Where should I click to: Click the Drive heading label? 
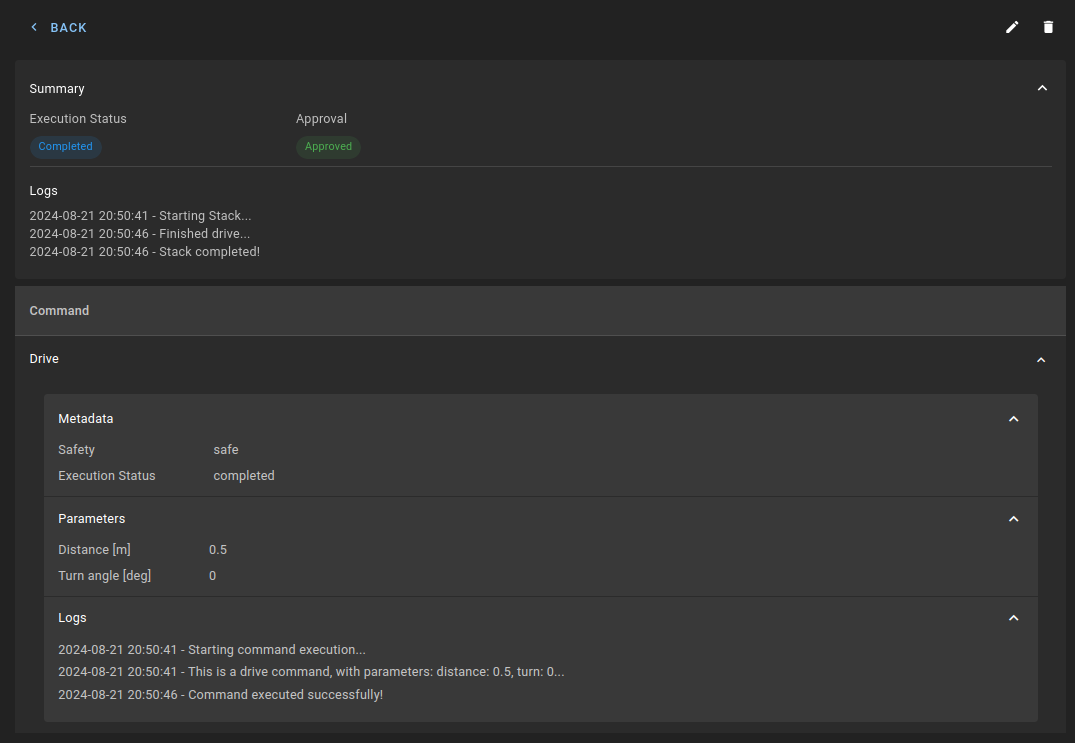[x=44, y=359]
